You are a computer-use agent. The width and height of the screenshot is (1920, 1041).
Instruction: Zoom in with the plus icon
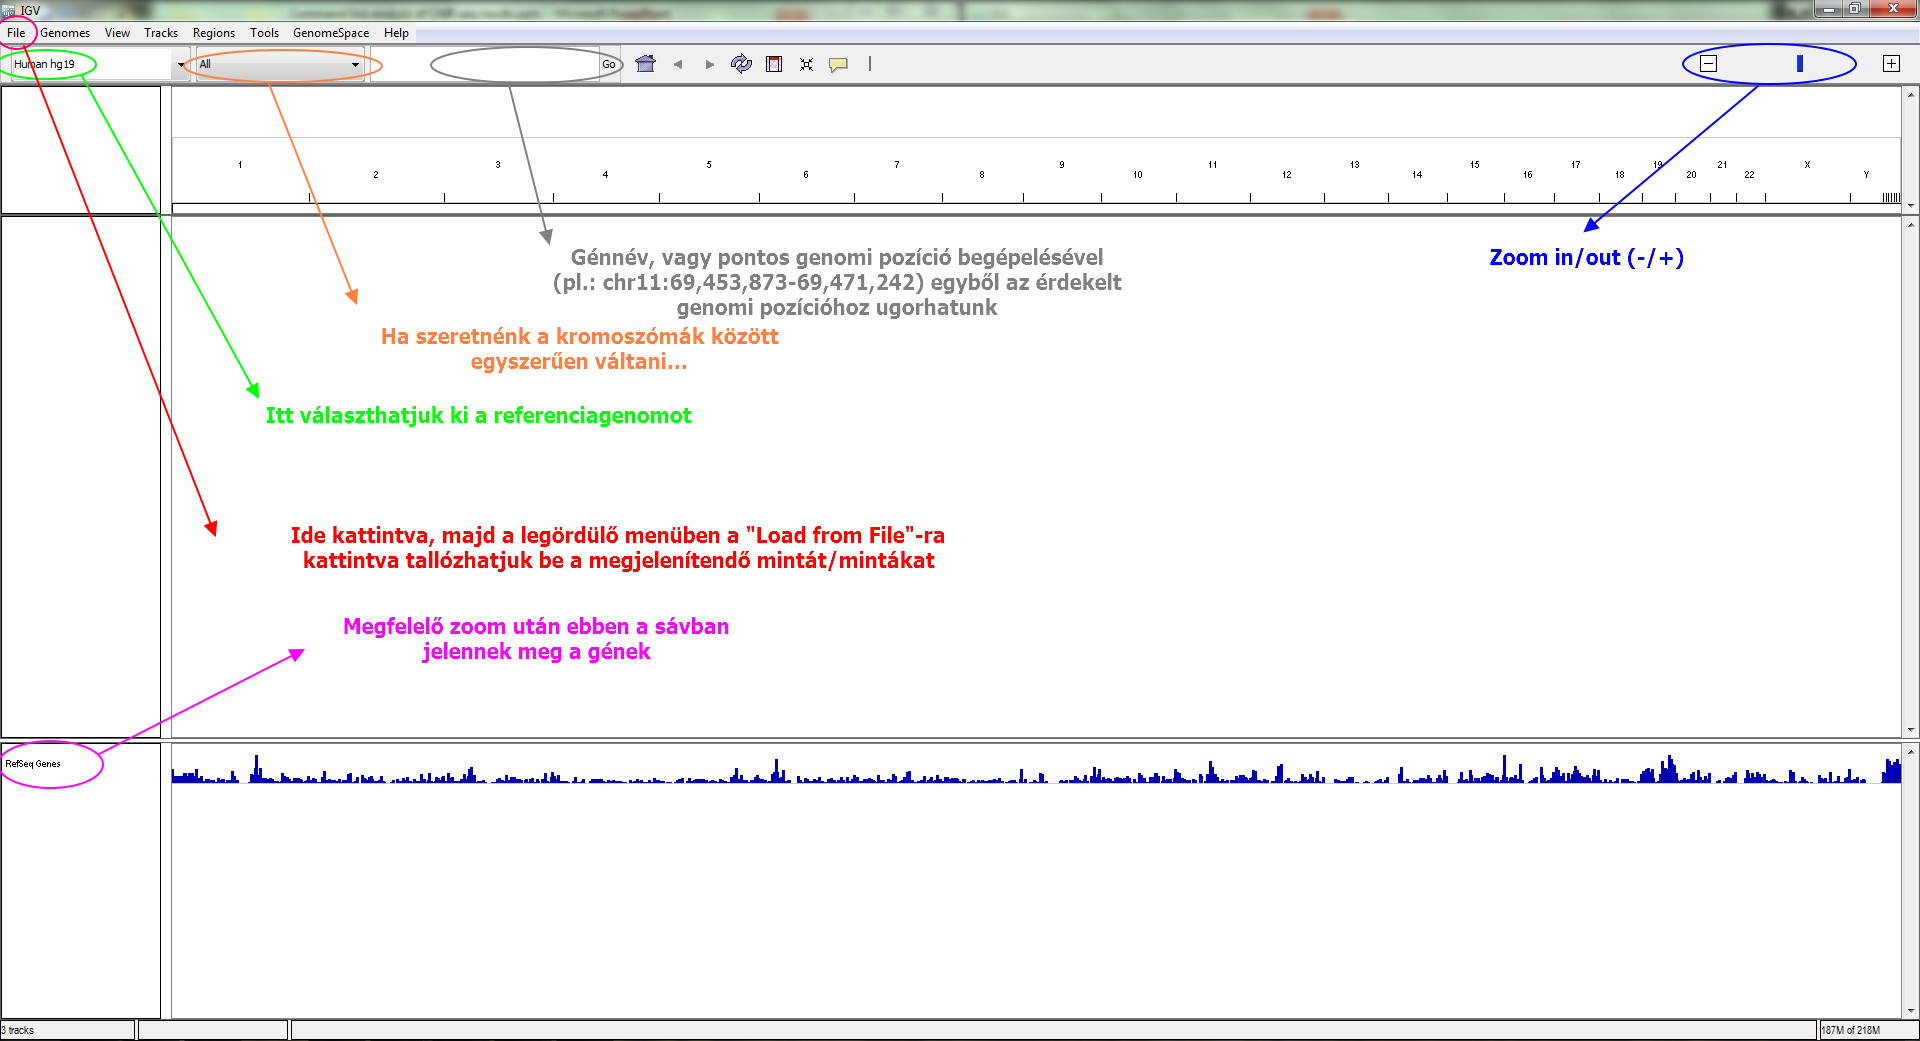[x=1891, y=64]
